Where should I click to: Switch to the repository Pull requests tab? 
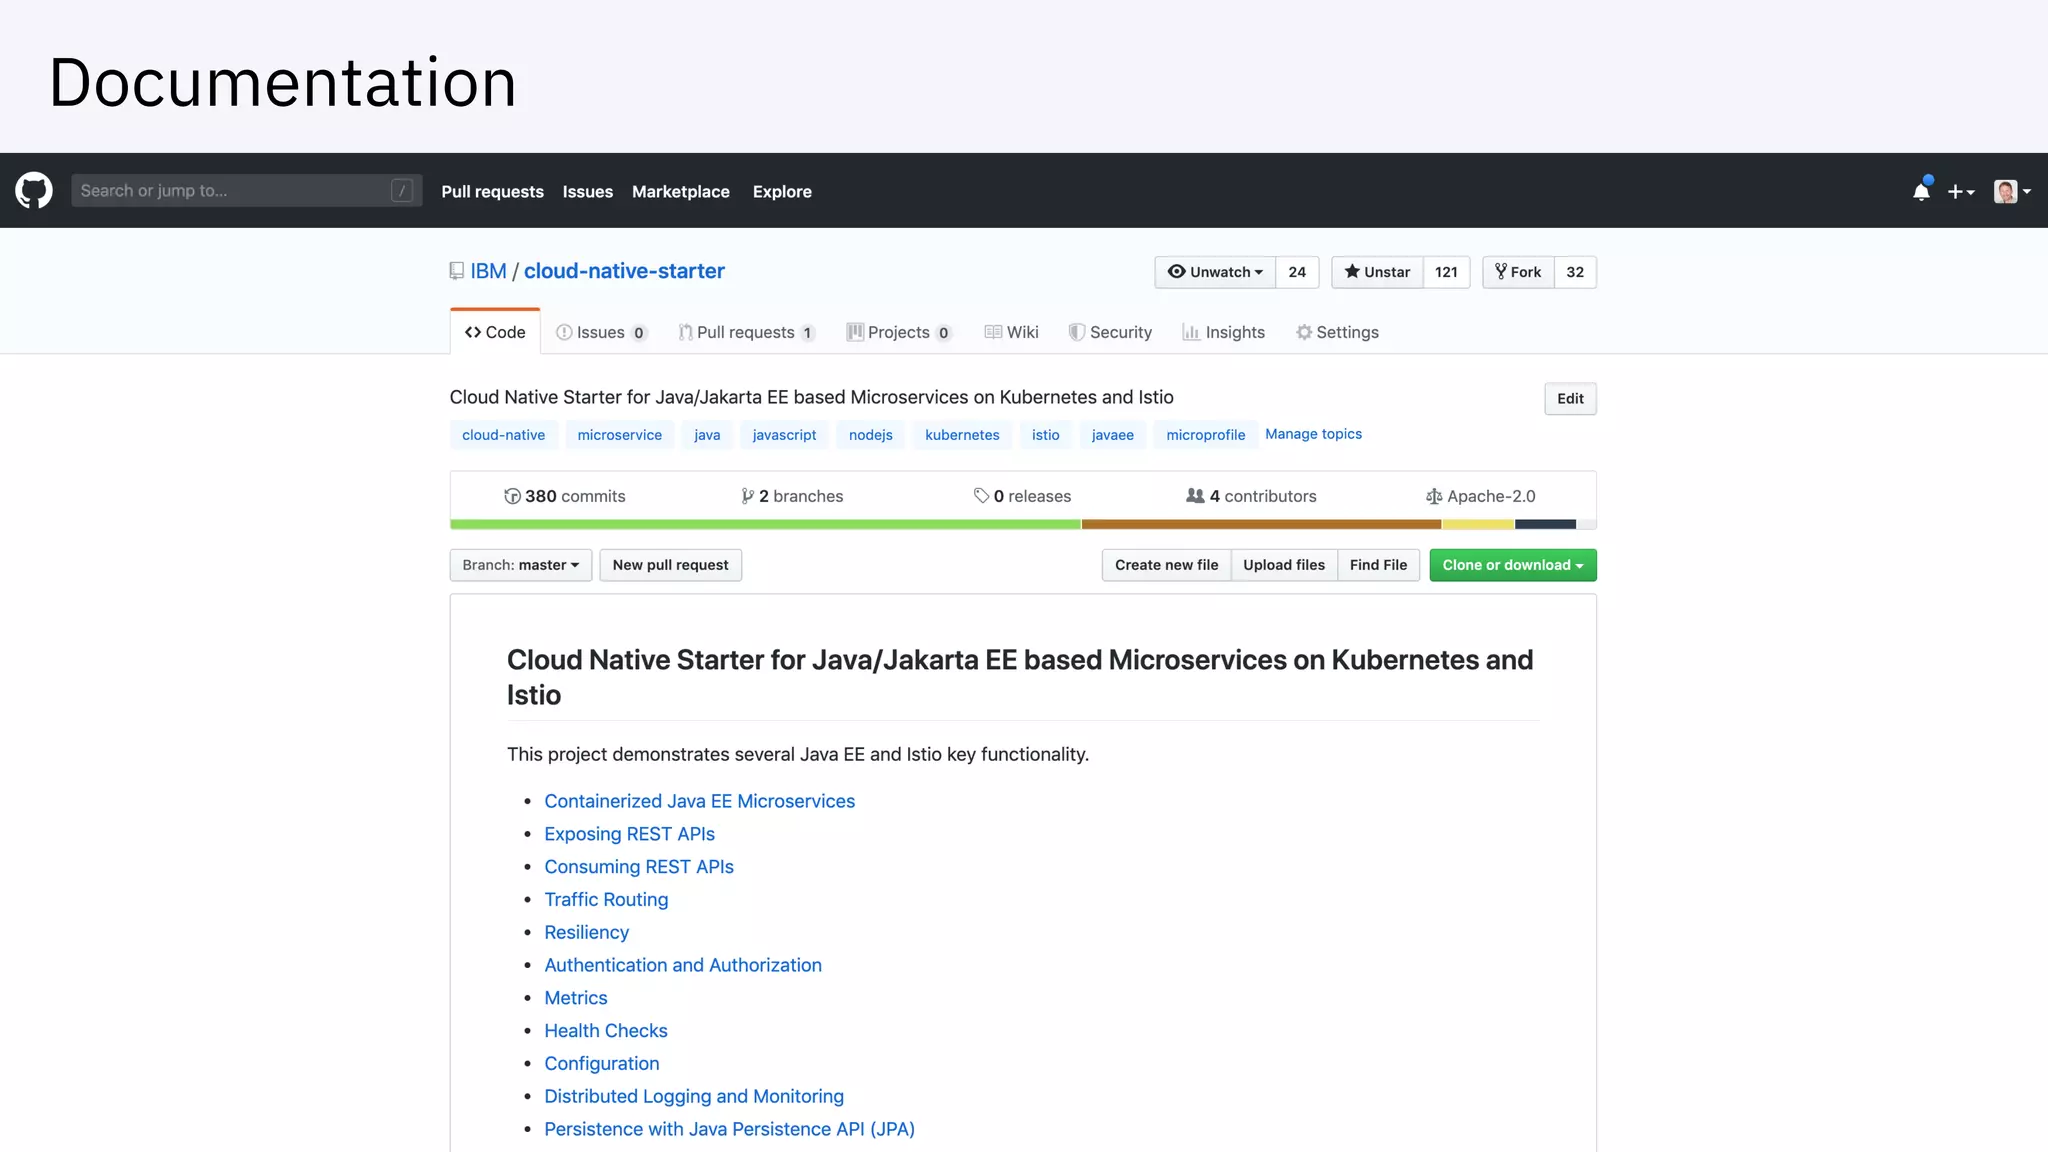(x=746, y=332)
